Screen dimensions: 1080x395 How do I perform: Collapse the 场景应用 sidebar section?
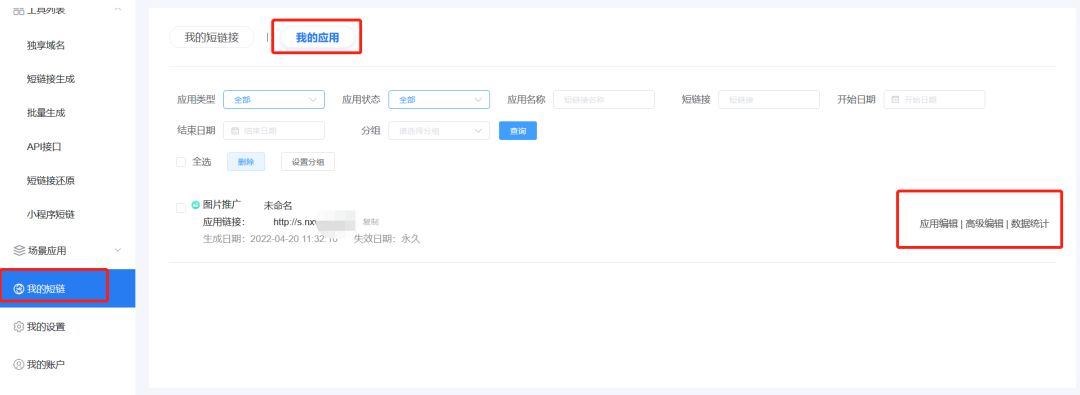(118, 250)
